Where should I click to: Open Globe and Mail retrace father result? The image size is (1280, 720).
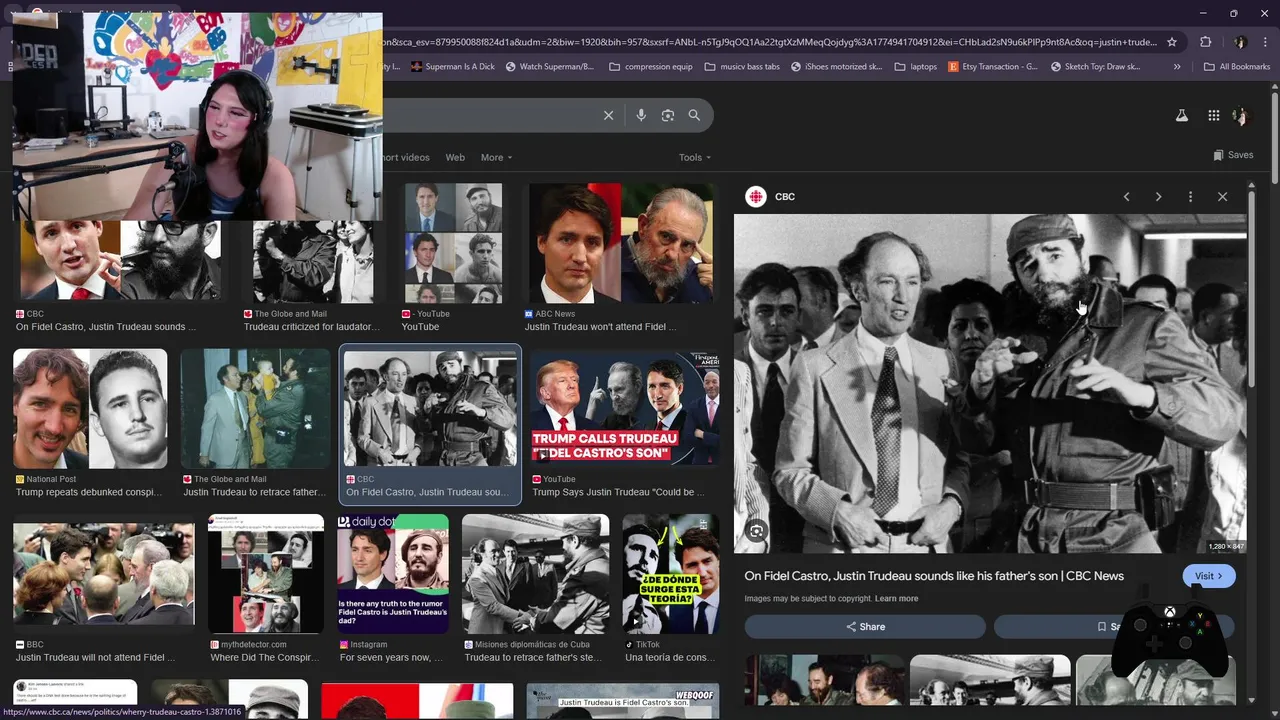255,423
